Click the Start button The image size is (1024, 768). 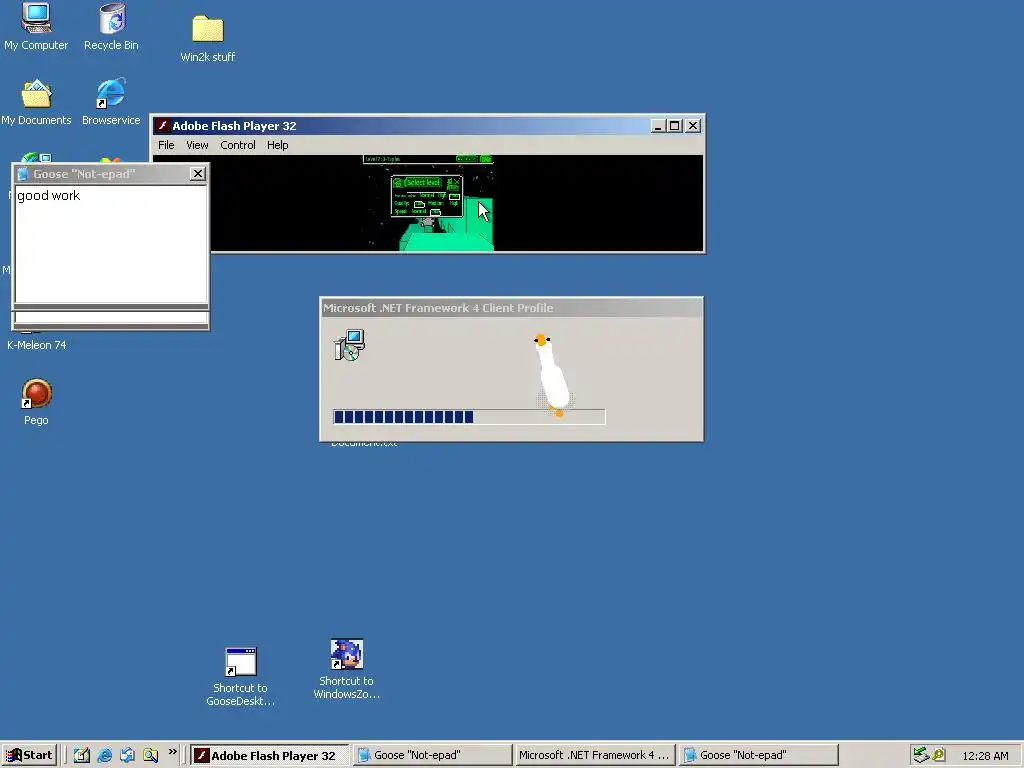pos(29,755)
